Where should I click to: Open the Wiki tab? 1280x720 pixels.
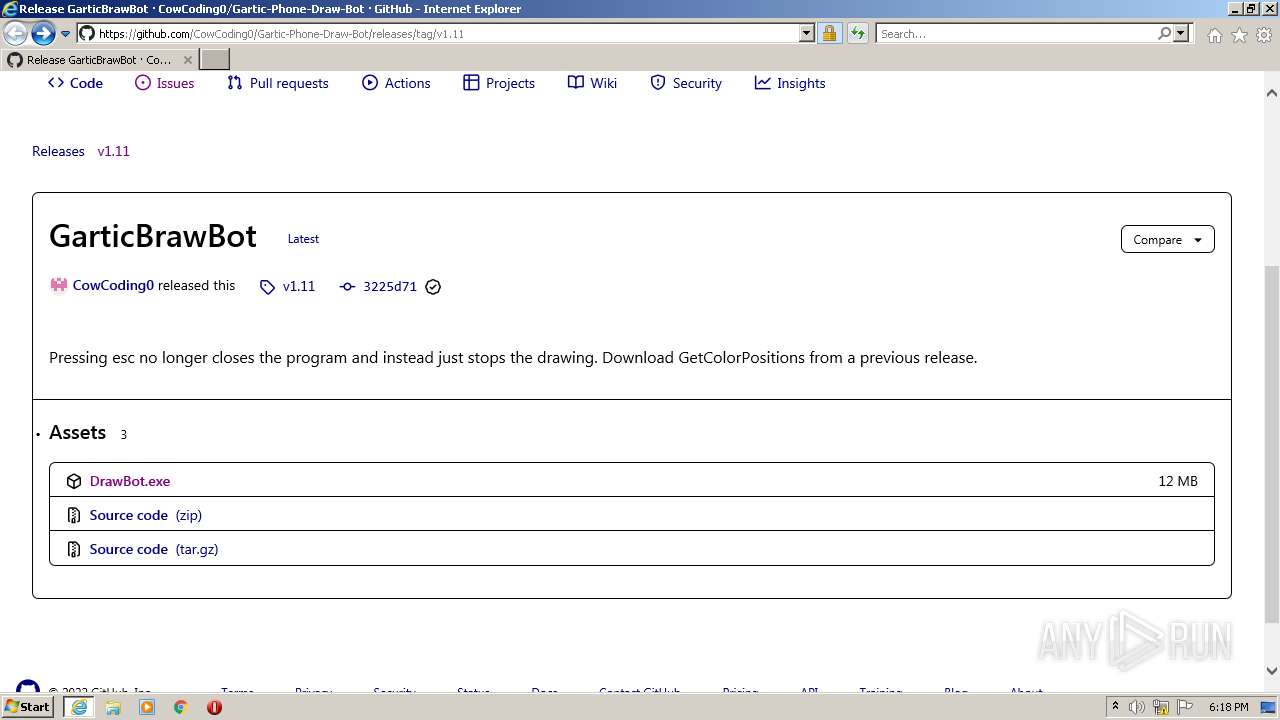592,83
